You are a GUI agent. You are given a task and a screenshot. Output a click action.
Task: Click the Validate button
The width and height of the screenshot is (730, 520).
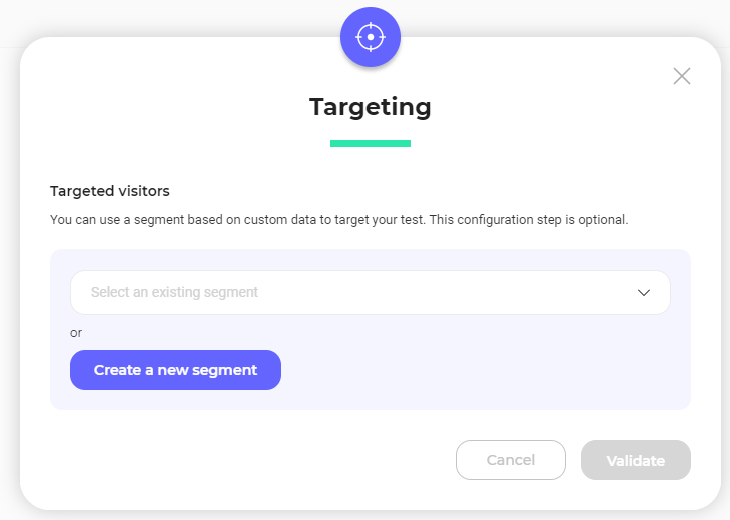coord(635,460)
